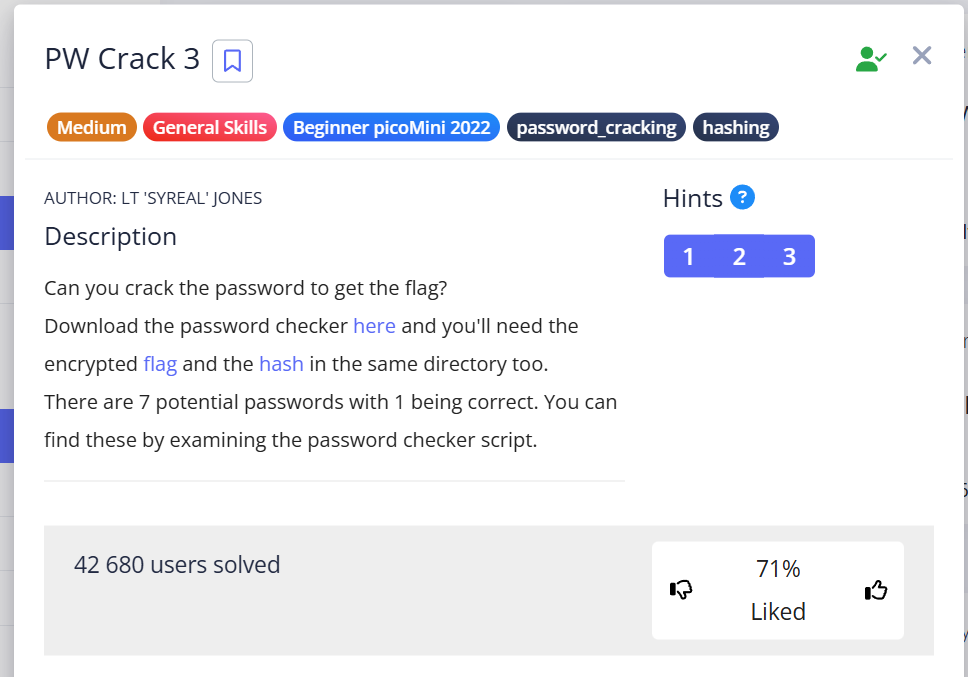Screen dimensions: 968x677
Task: Reveal hint number 3
Action: [x=789, y=256]
